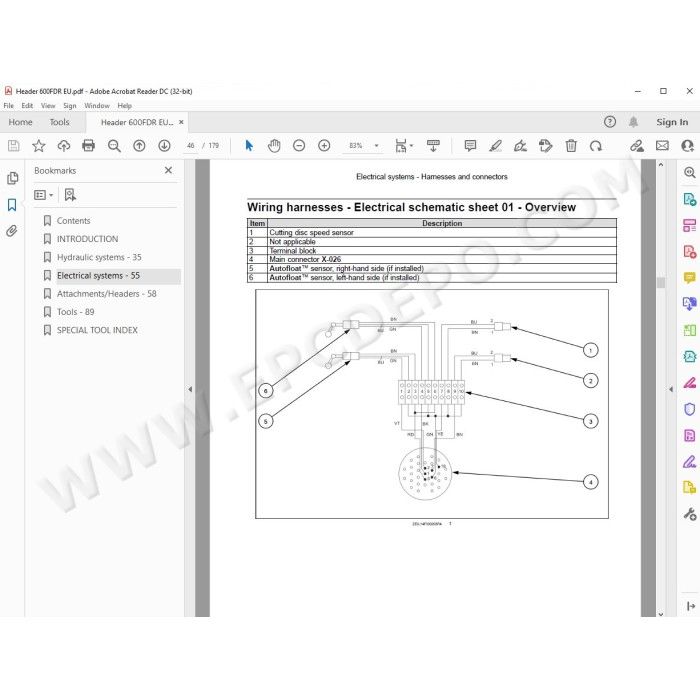This screenshot has width=700, height=700.
Task: Jump to Attachments/Headers - 58 bookmark
Action: tap(106, 294)
